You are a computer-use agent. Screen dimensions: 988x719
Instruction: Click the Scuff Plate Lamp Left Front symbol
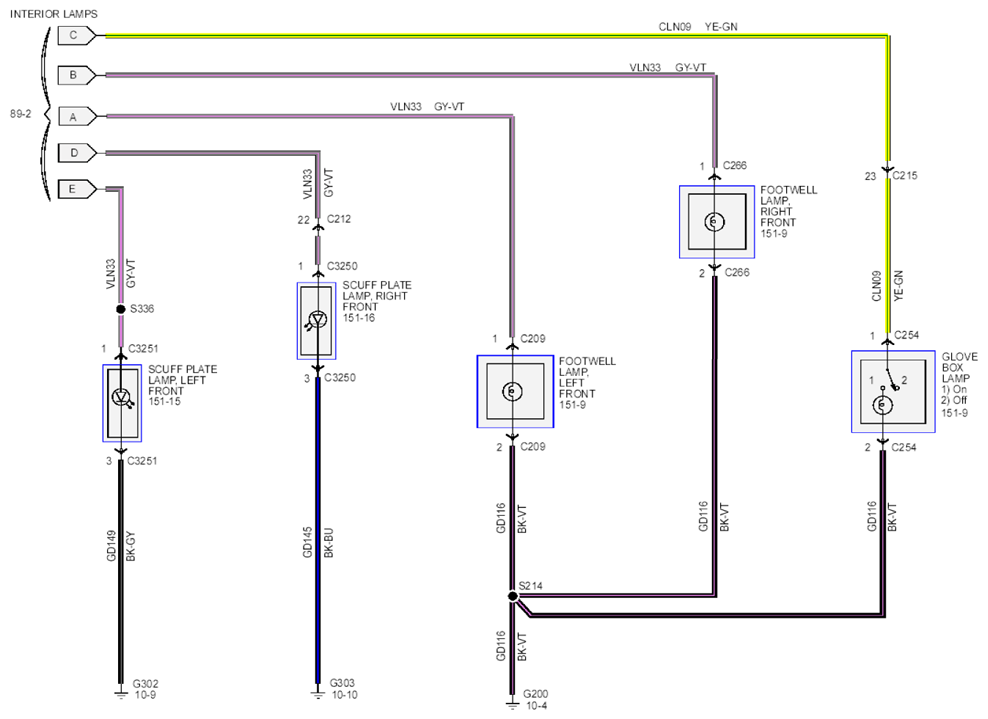[x=122, y=403]
